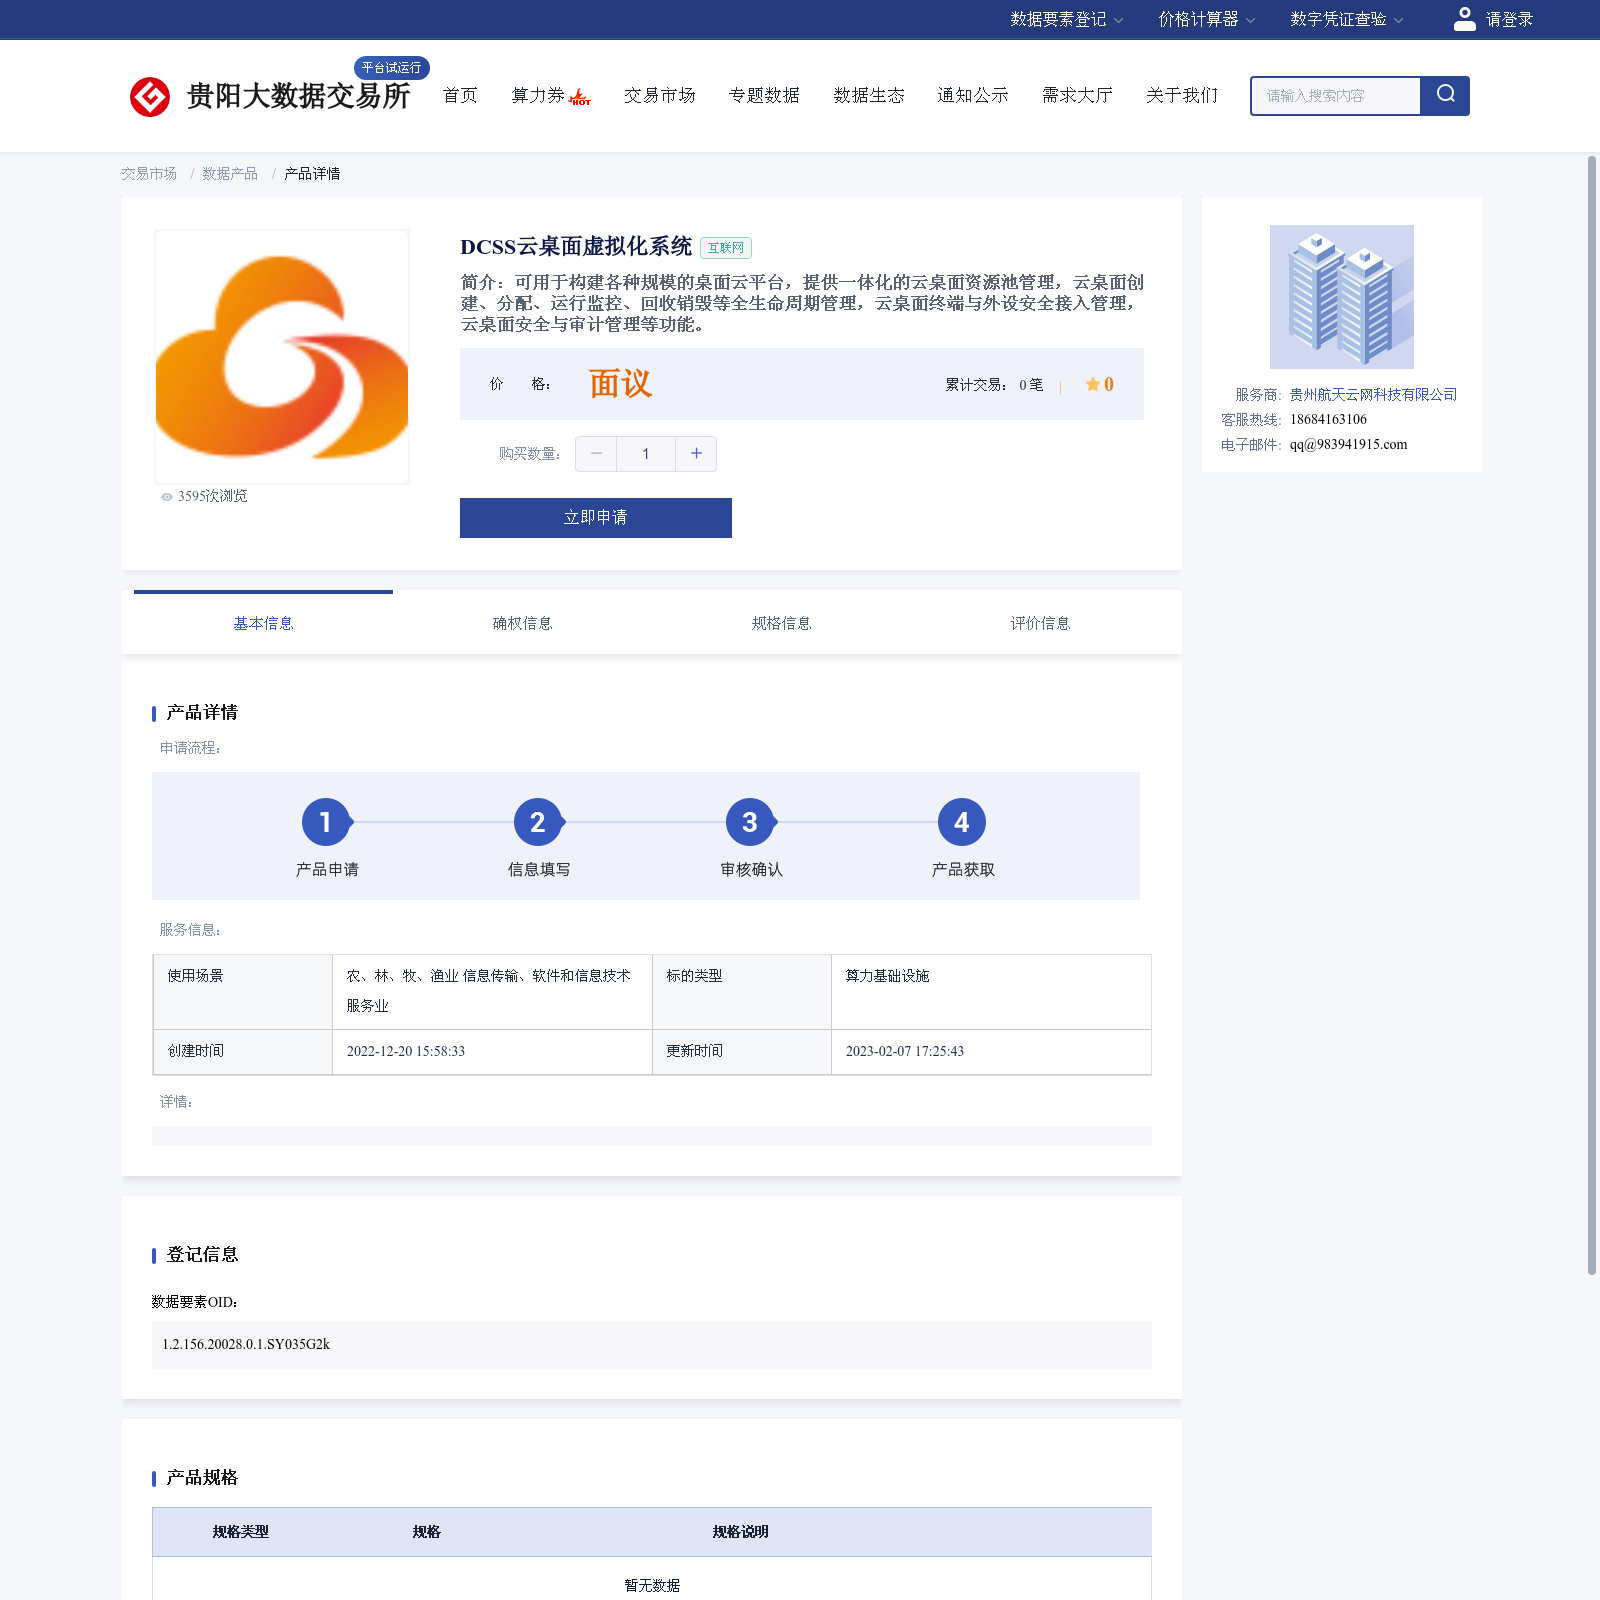Click the magnifier search button
Image resolution: width=1600 pixels, height=1600 pixels.
coord(1445,95)
